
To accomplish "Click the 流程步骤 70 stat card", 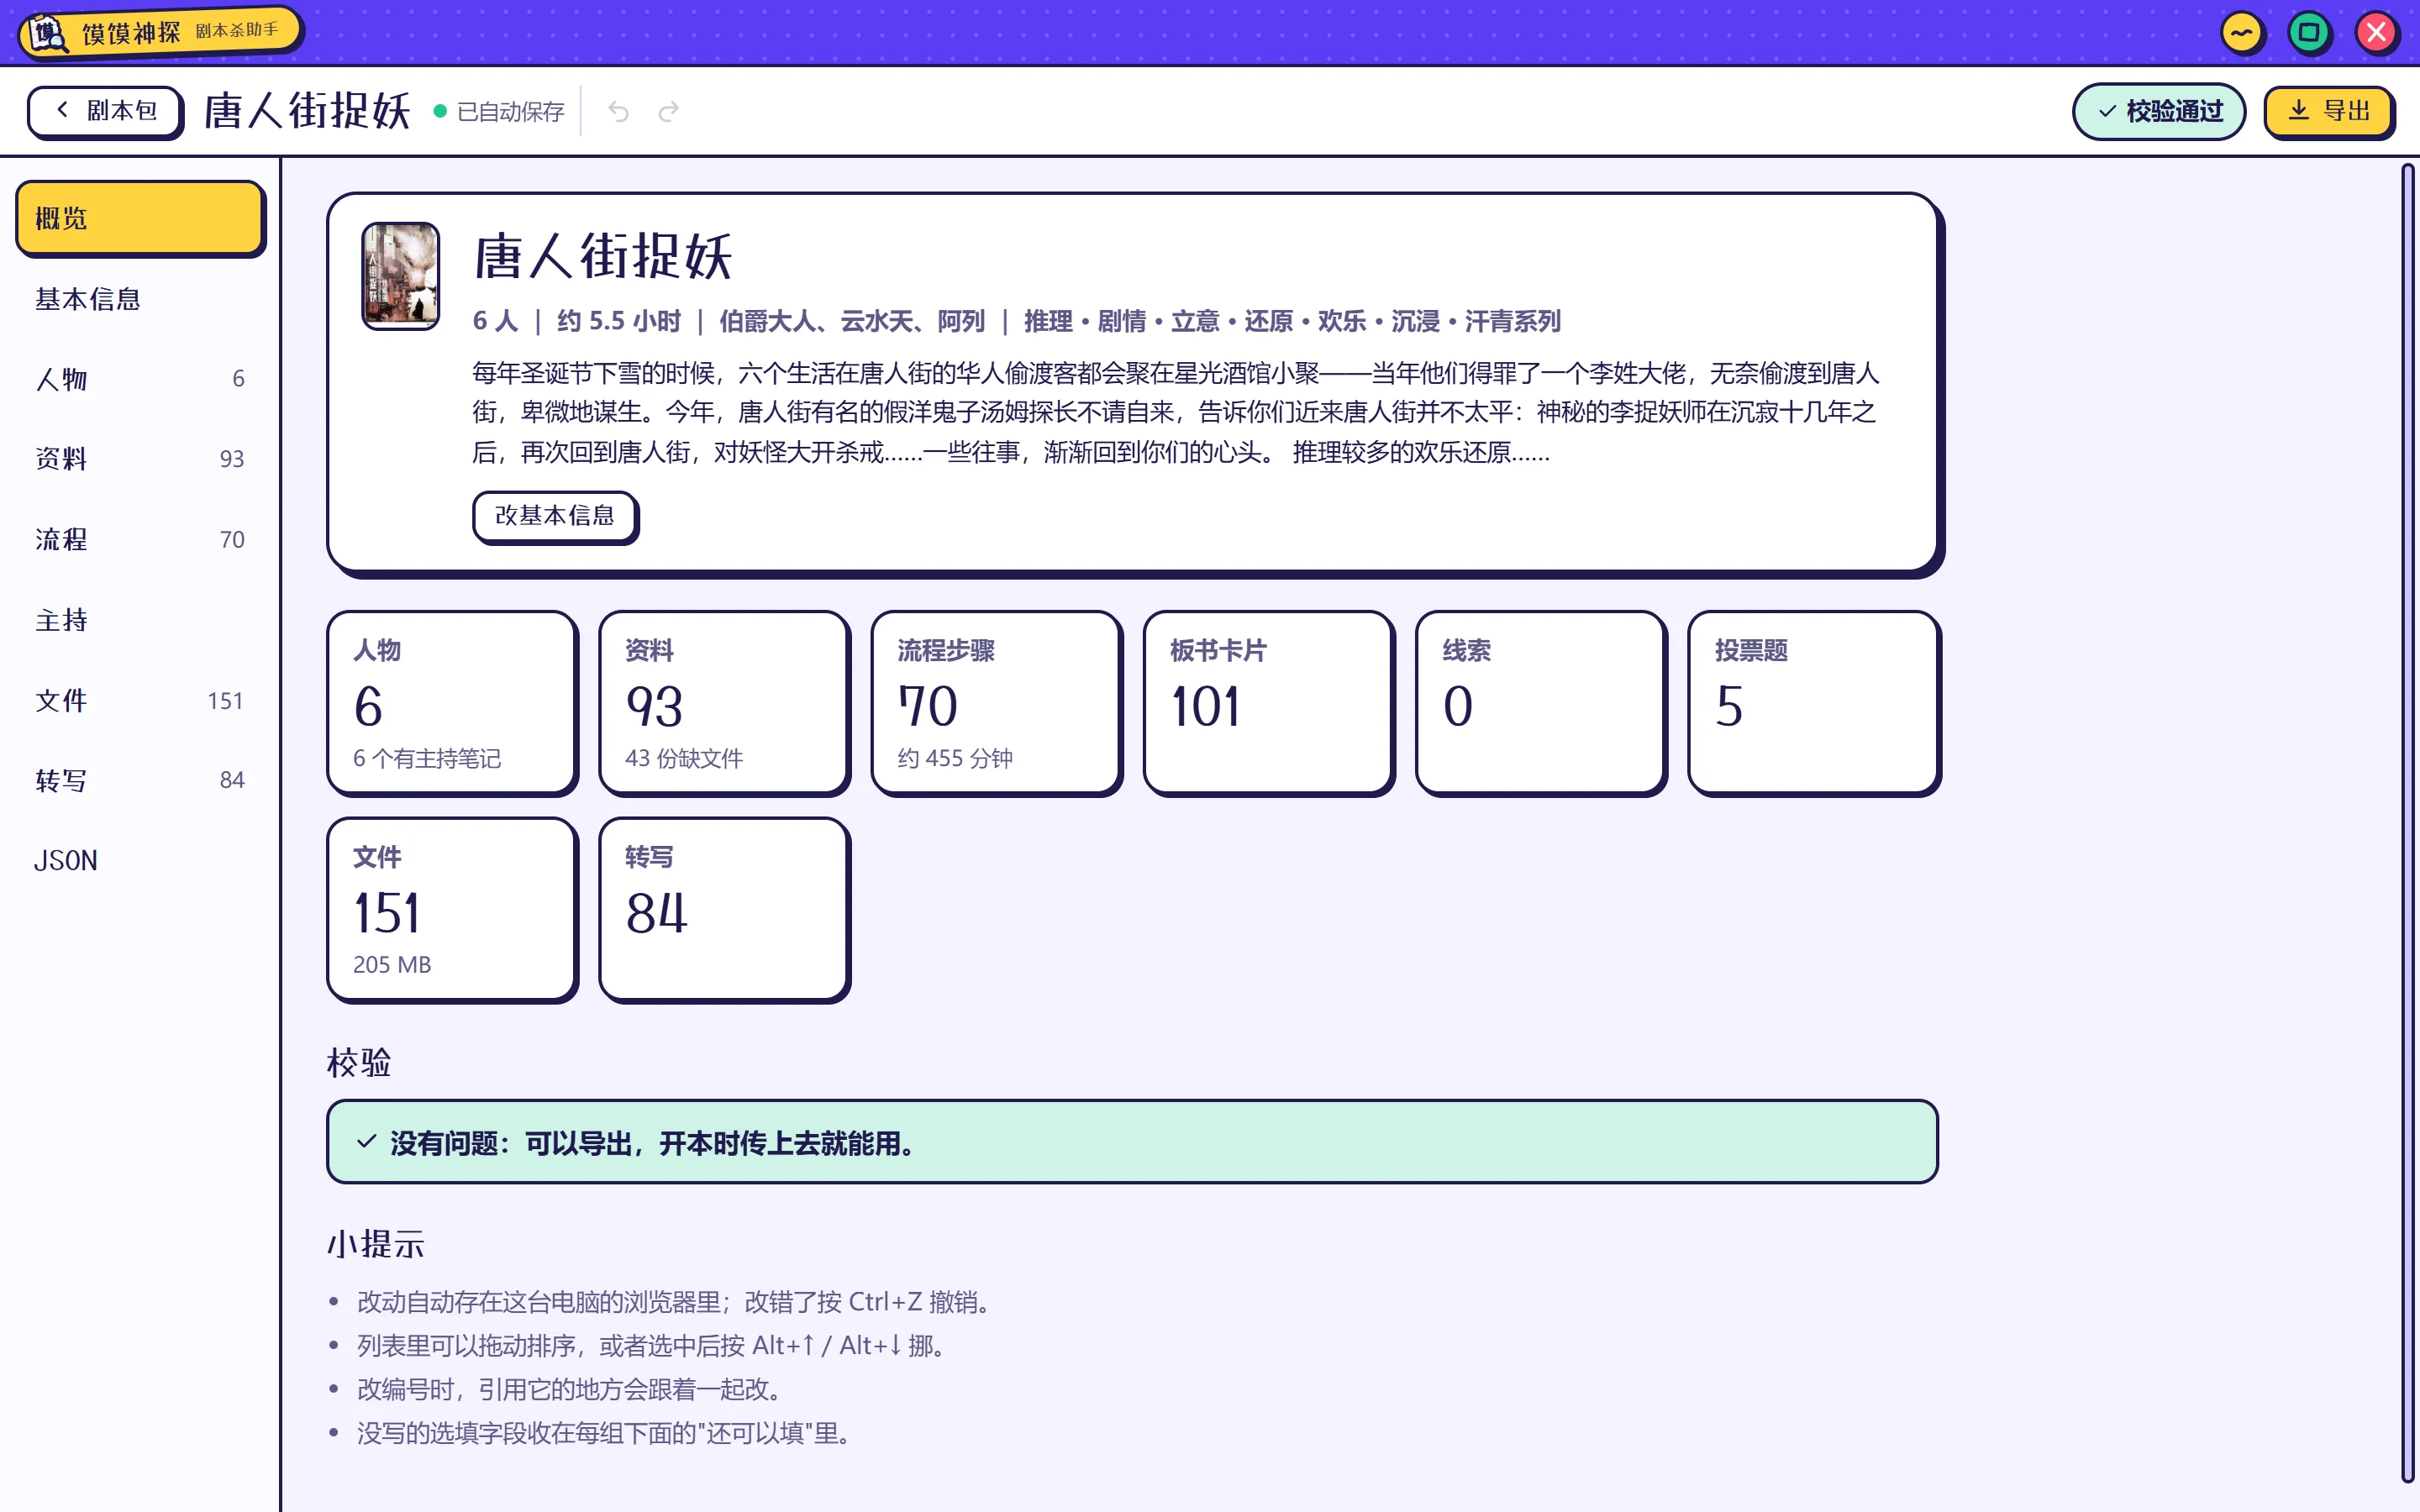I will pos(996,703).
